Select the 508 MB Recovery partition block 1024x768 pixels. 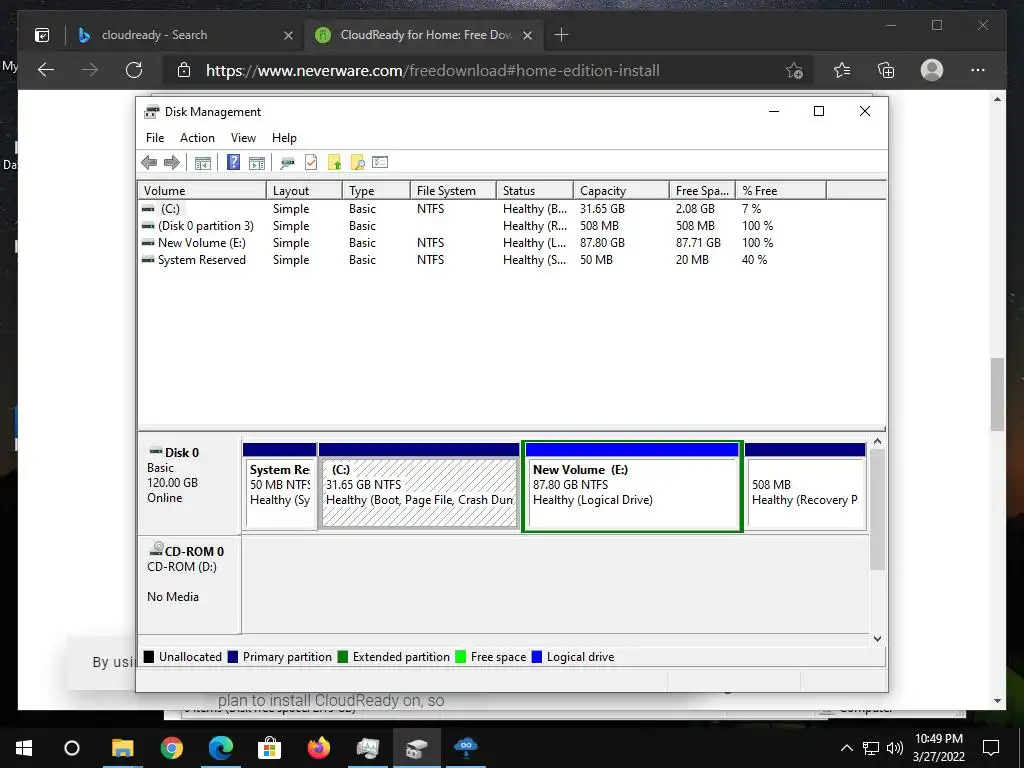tap(805, 485)
